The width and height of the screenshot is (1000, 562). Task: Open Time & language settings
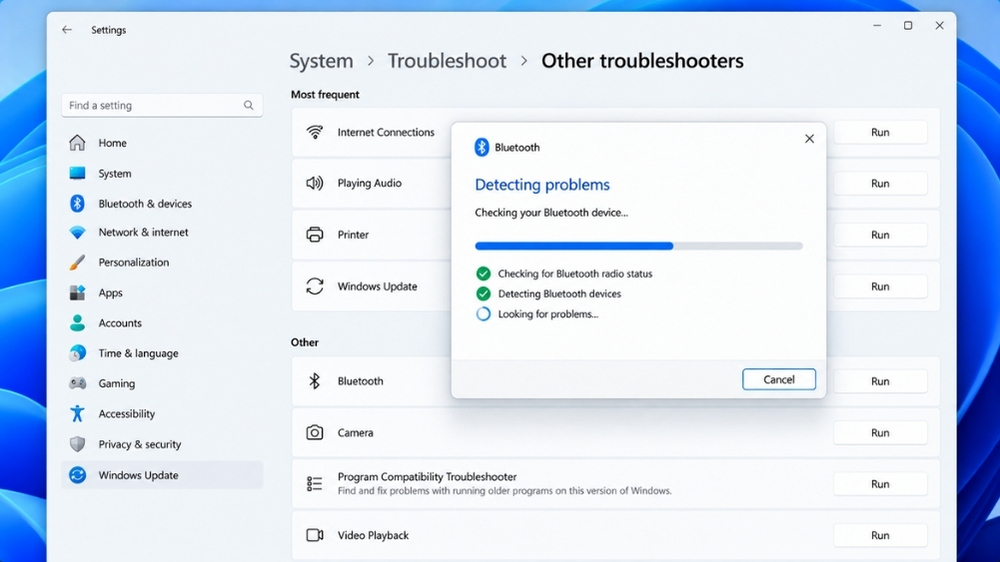click(162, 353)
